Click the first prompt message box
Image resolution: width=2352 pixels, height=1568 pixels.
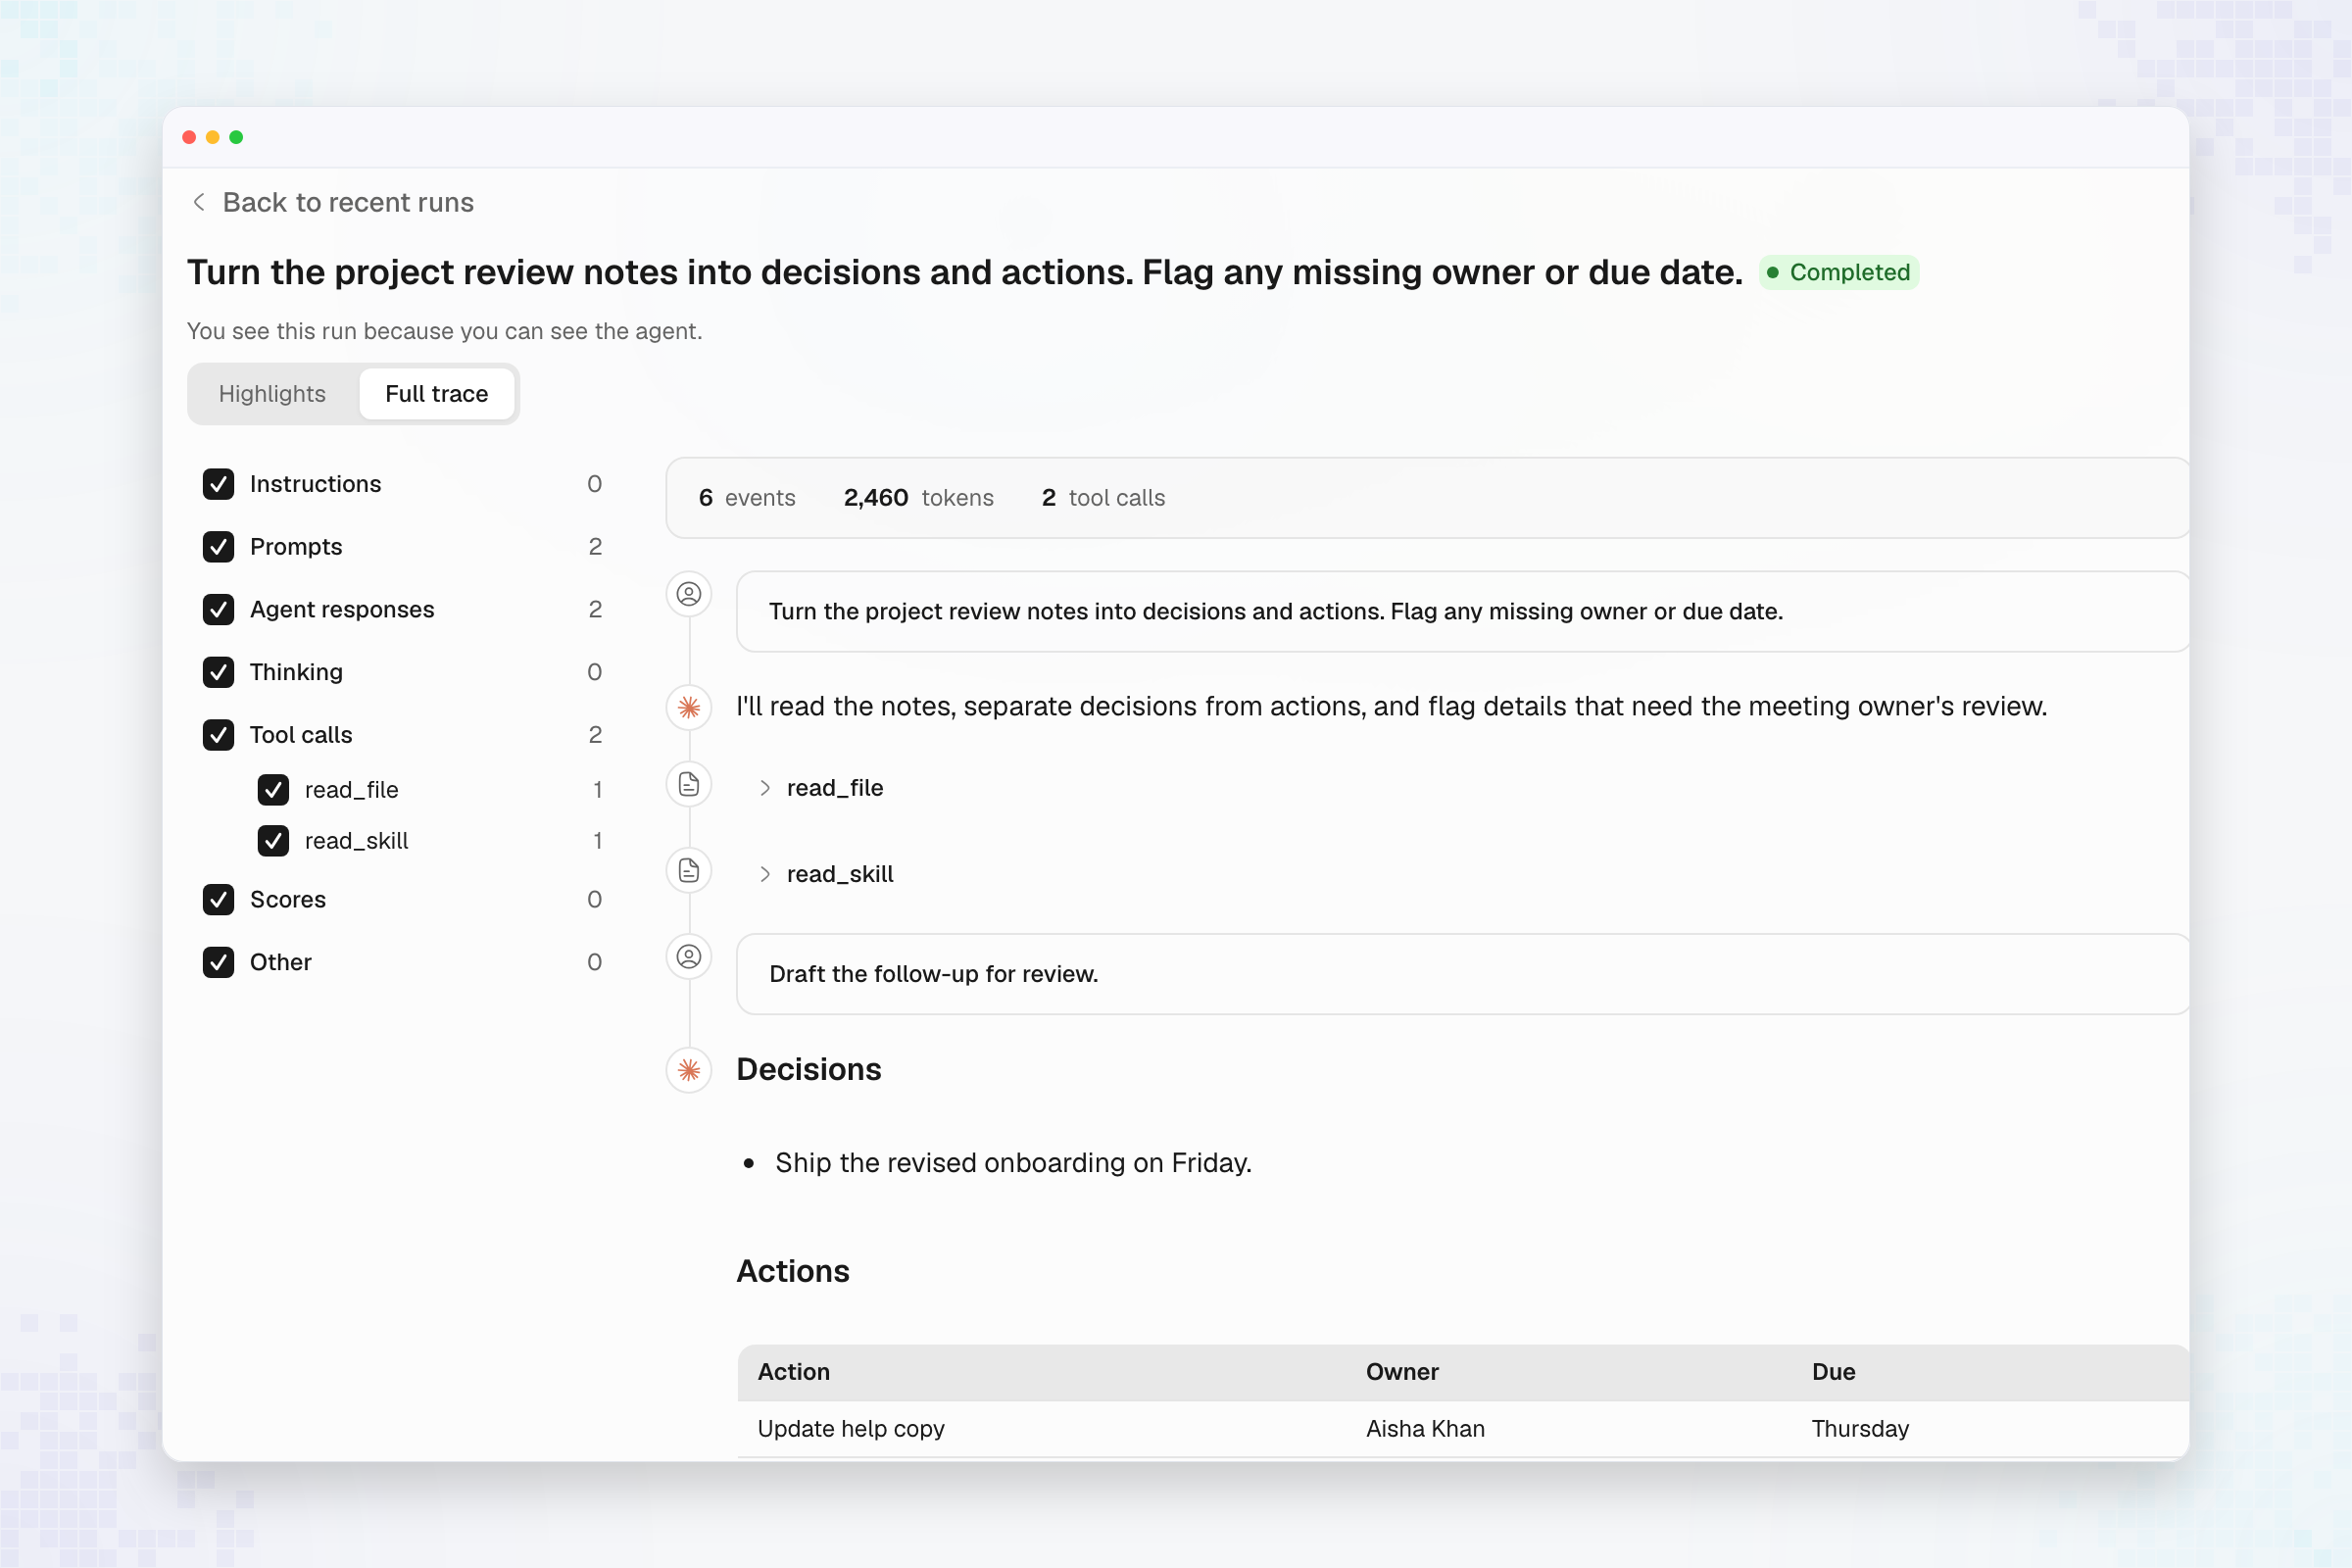[x=1462, y=612]
